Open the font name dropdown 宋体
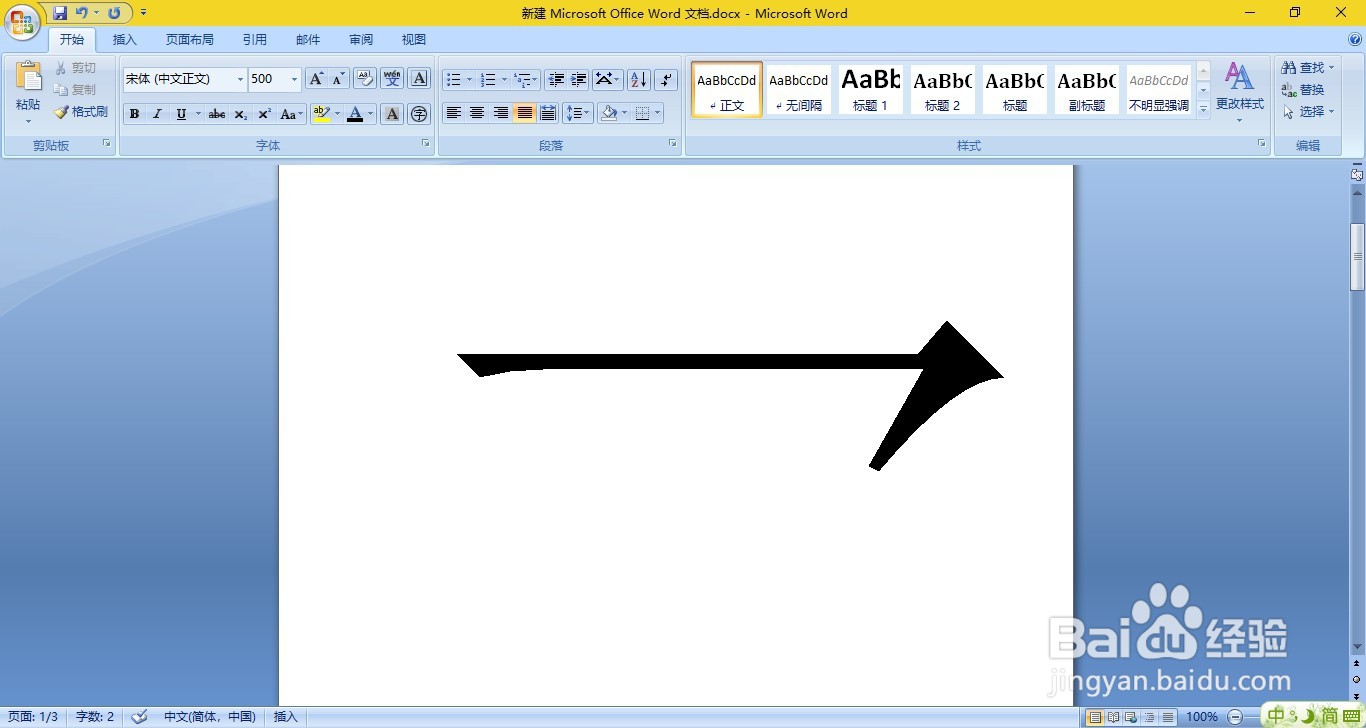This screenshot has height=728, width=1366. point(240,79)
